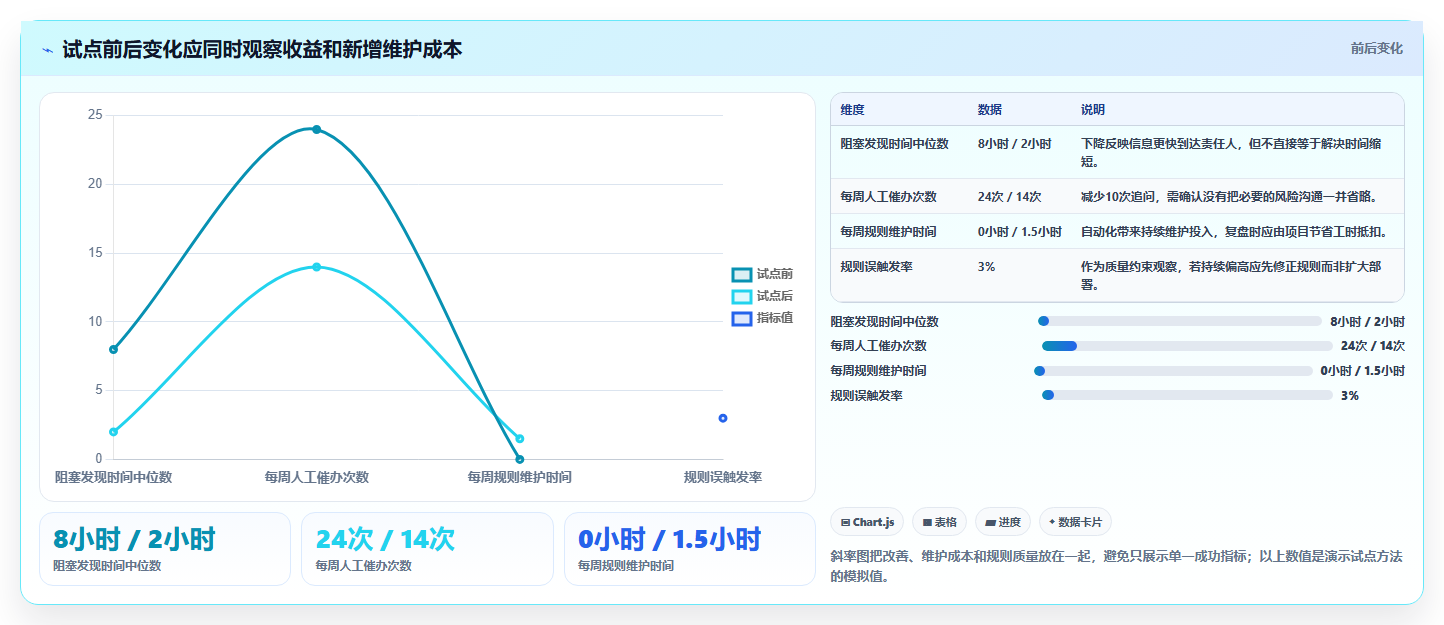Click the lightning icon beside the title
The image size is (1444, 625).
(48, 50)
